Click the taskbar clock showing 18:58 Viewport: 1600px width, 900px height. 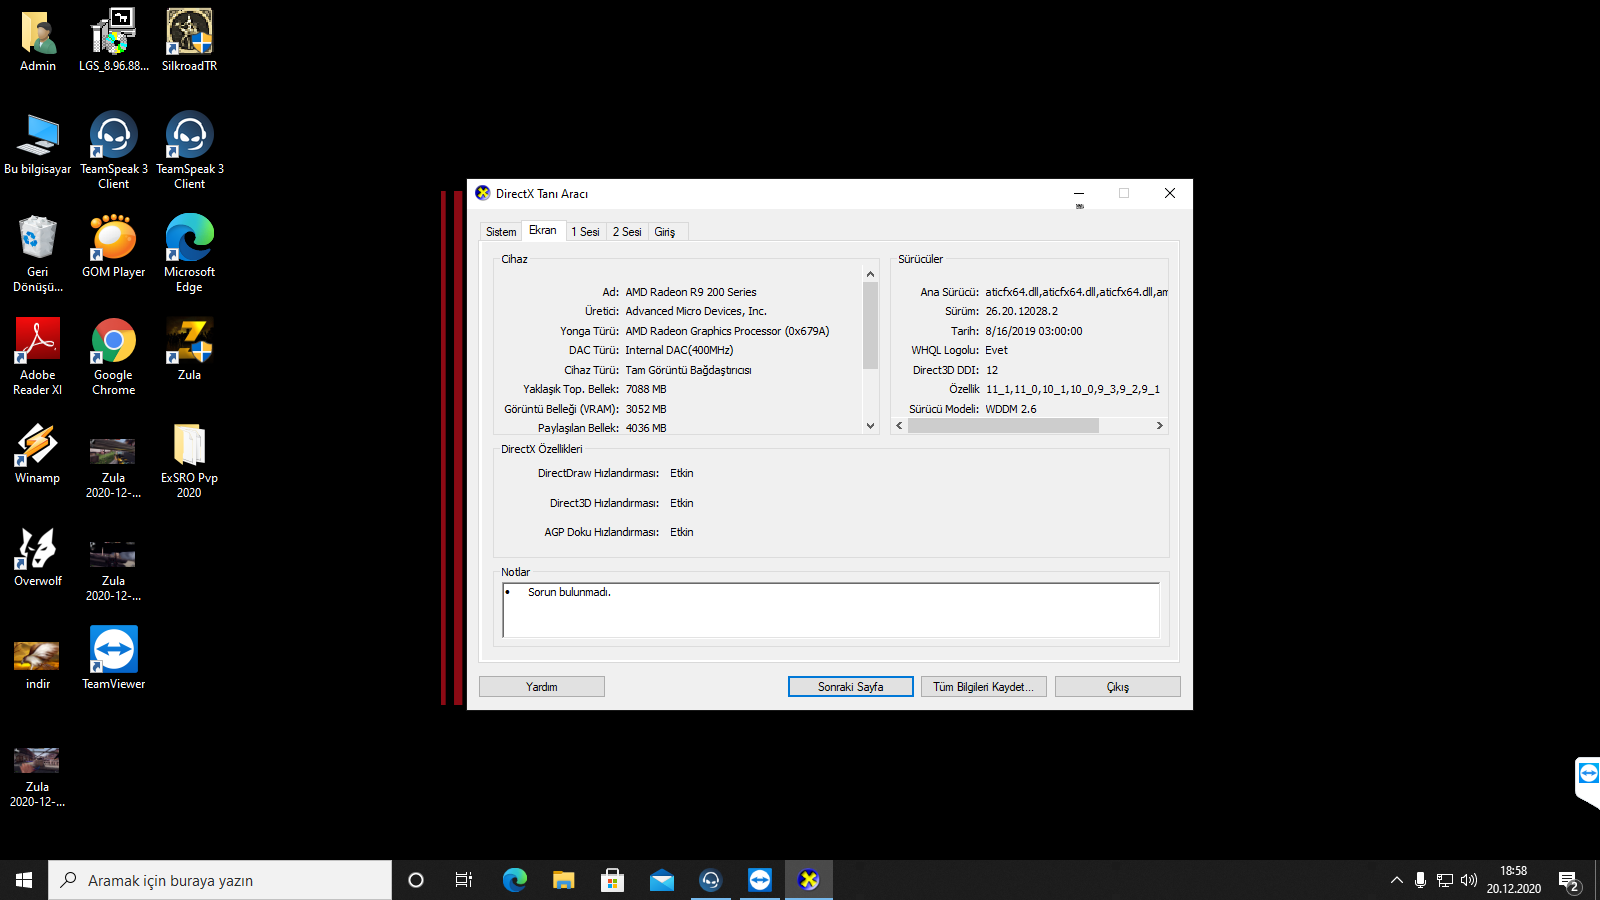1513,880
